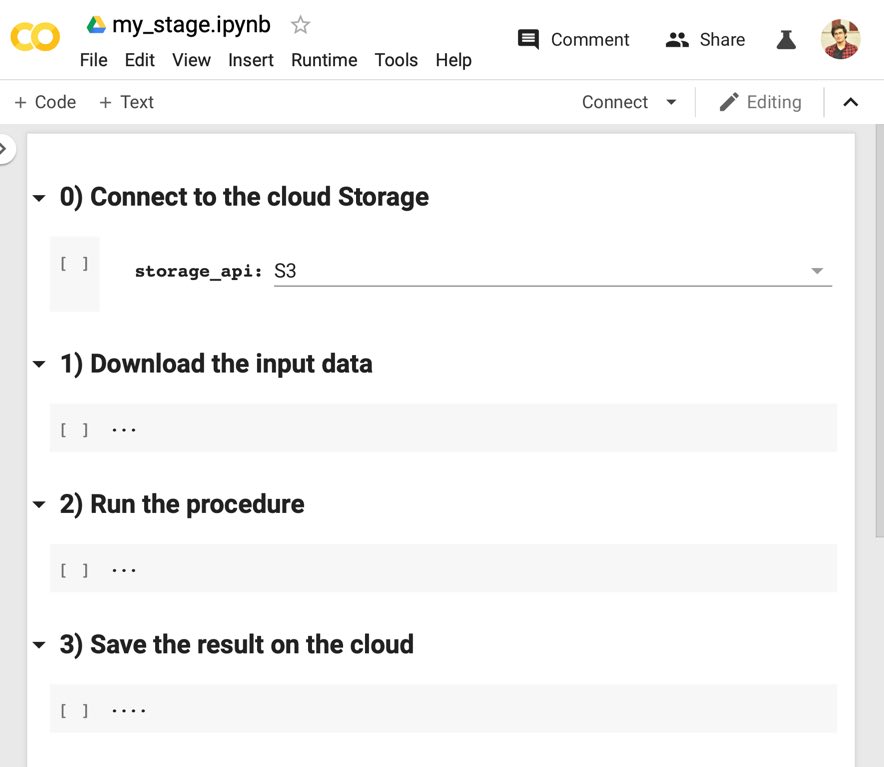Open the Comment panel
The height and width of the screenshot is (767, 884).
[573, 40]
